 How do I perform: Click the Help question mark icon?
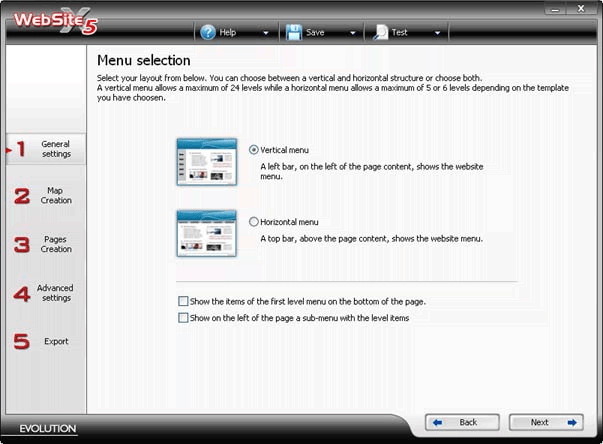(208, 32)
